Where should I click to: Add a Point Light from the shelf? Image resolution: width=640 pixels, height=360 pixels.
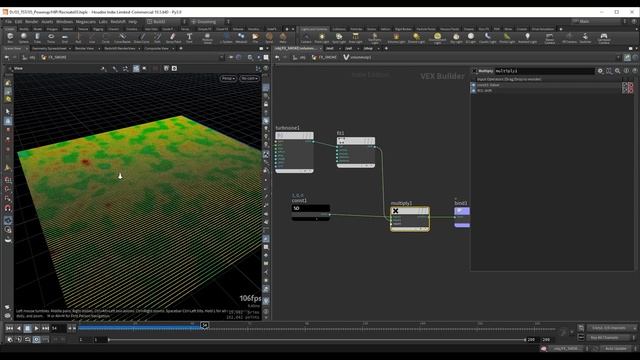322,38
